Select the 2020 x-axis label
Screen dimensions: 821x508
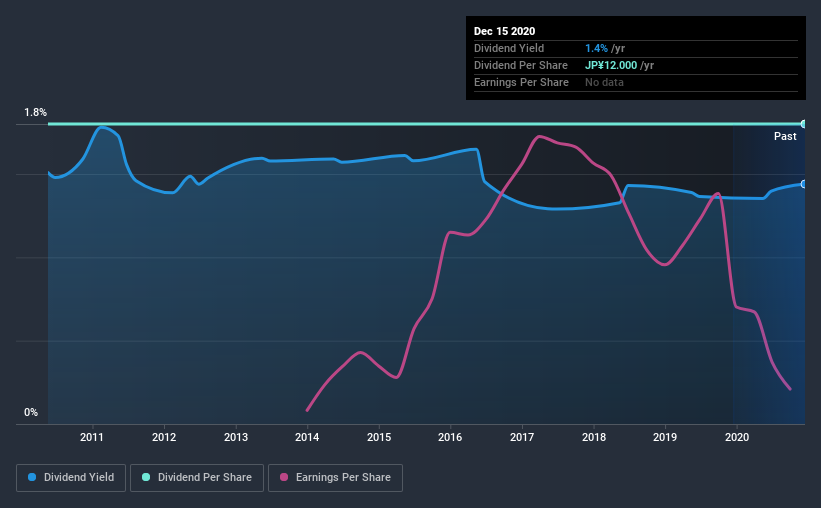pos(737,437)
